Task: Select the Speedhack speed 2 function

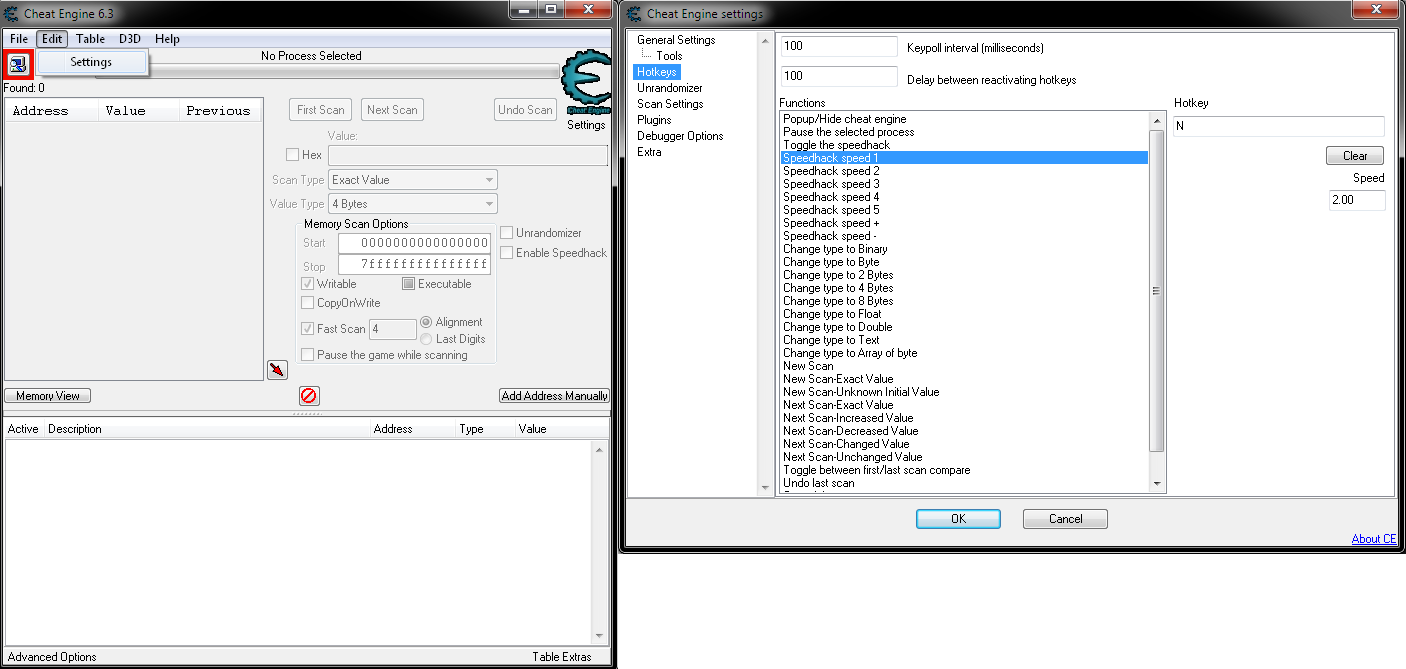Action: click(x=831, y=170)
